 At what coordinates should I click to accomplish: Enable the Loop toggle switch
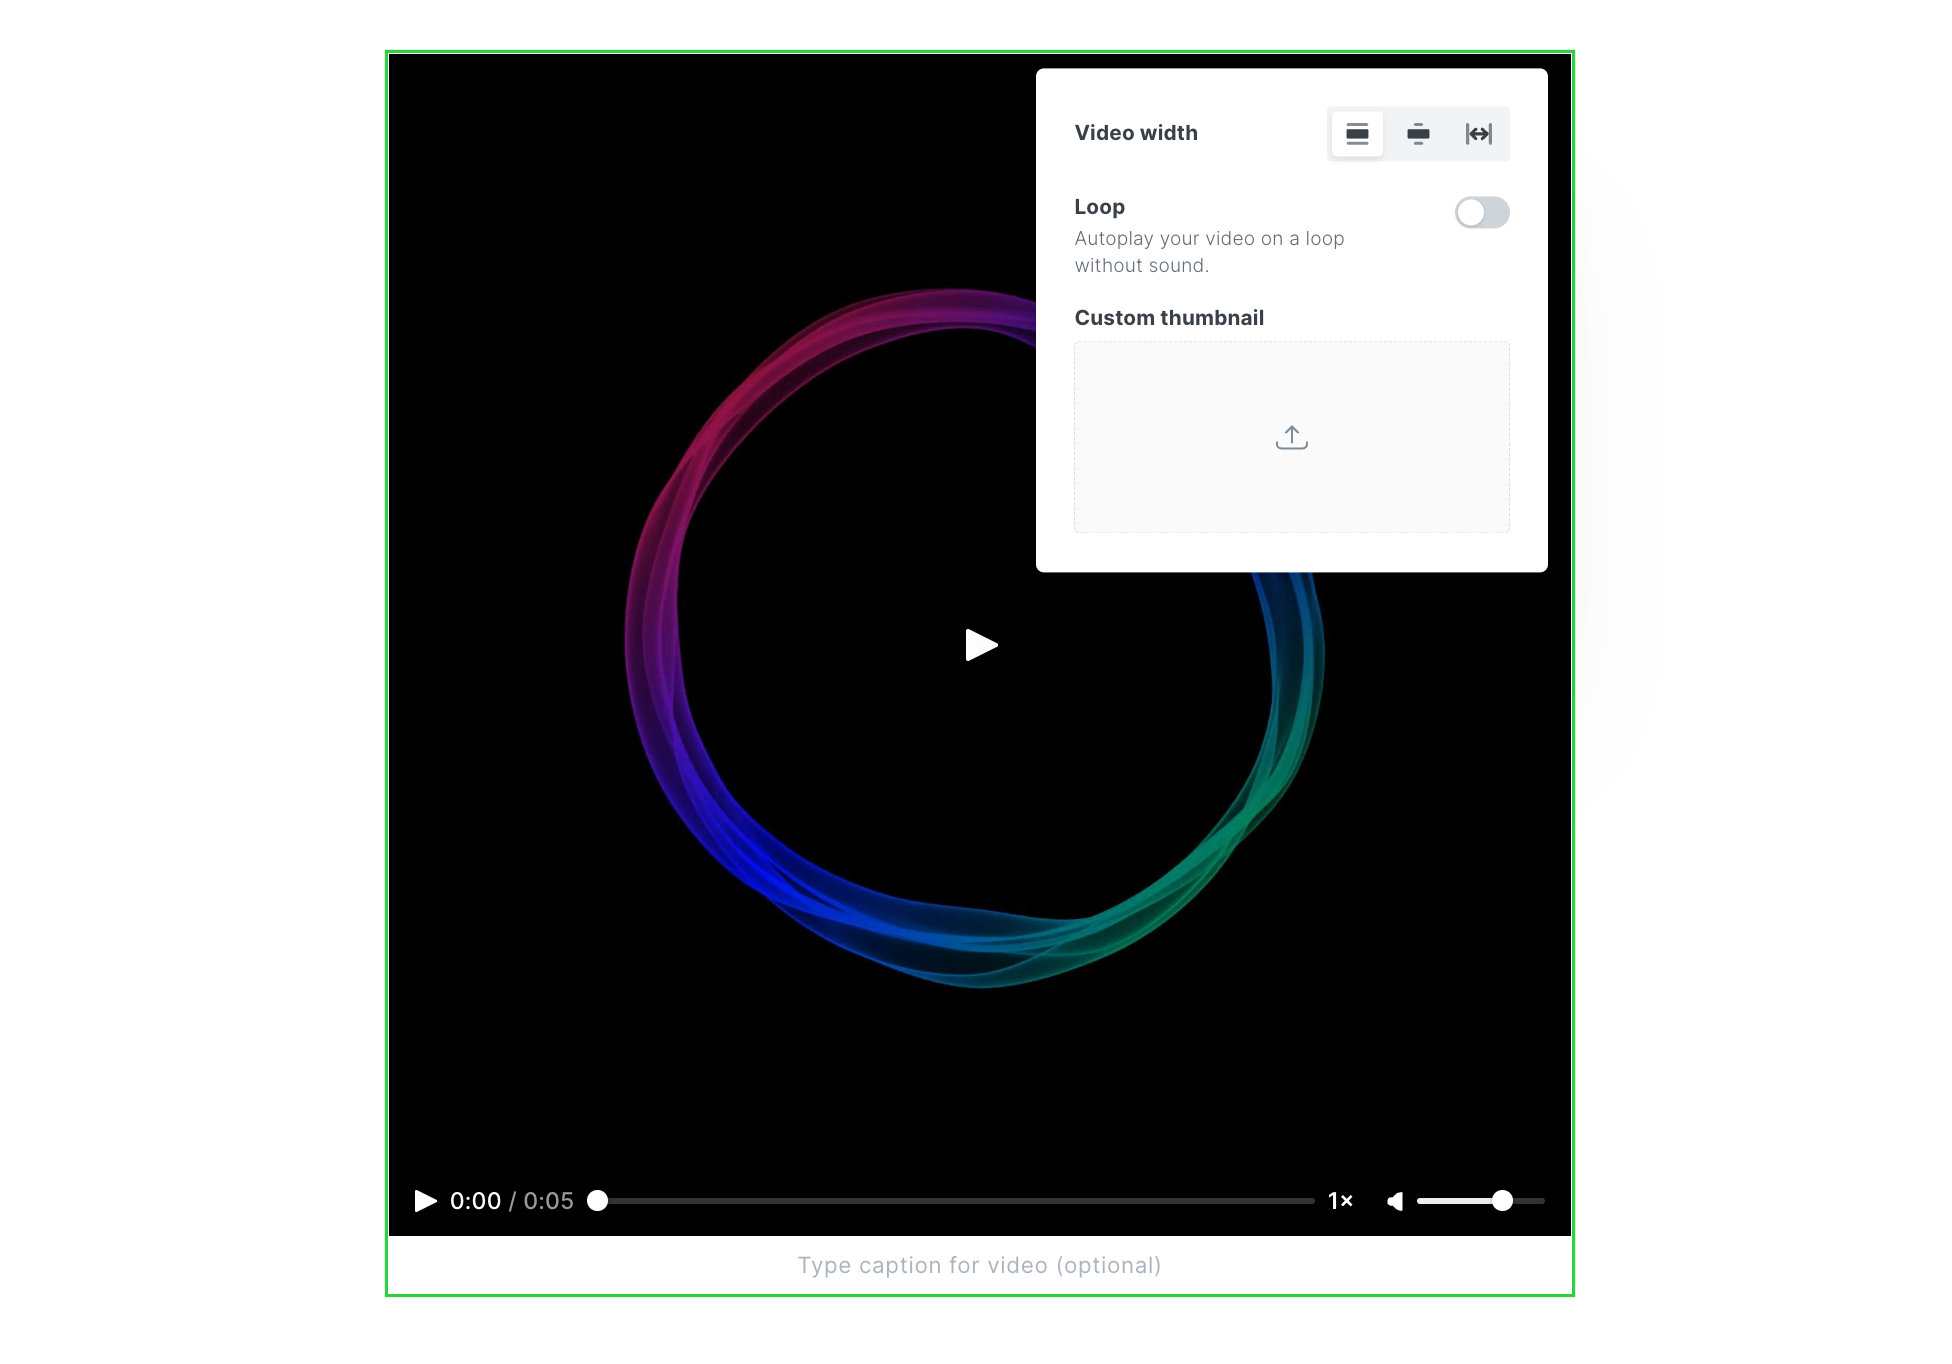coord(1481,212)
